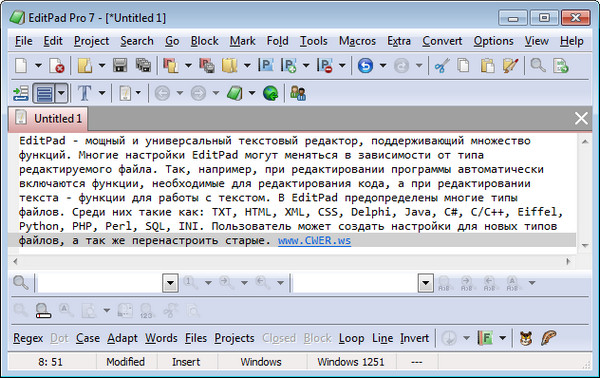Open the Macros menu
This screenshot has width=600, height=378.
coord(357,41)
